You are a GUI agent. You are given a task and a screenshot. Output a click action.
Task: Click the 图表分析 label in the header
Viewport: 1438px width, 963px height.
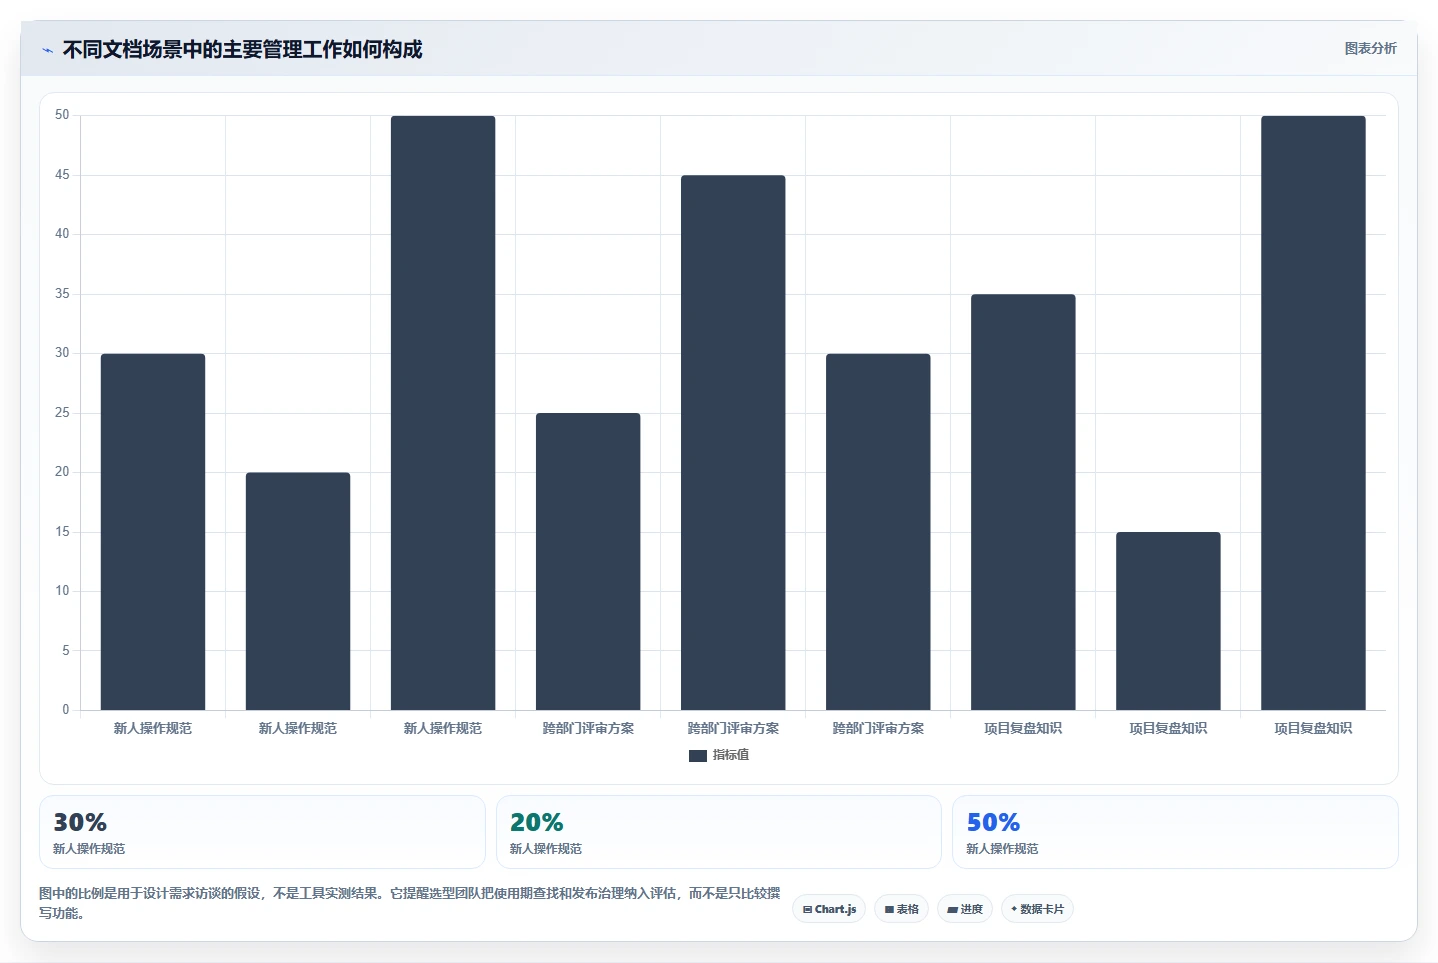(x=1370, y=48)
